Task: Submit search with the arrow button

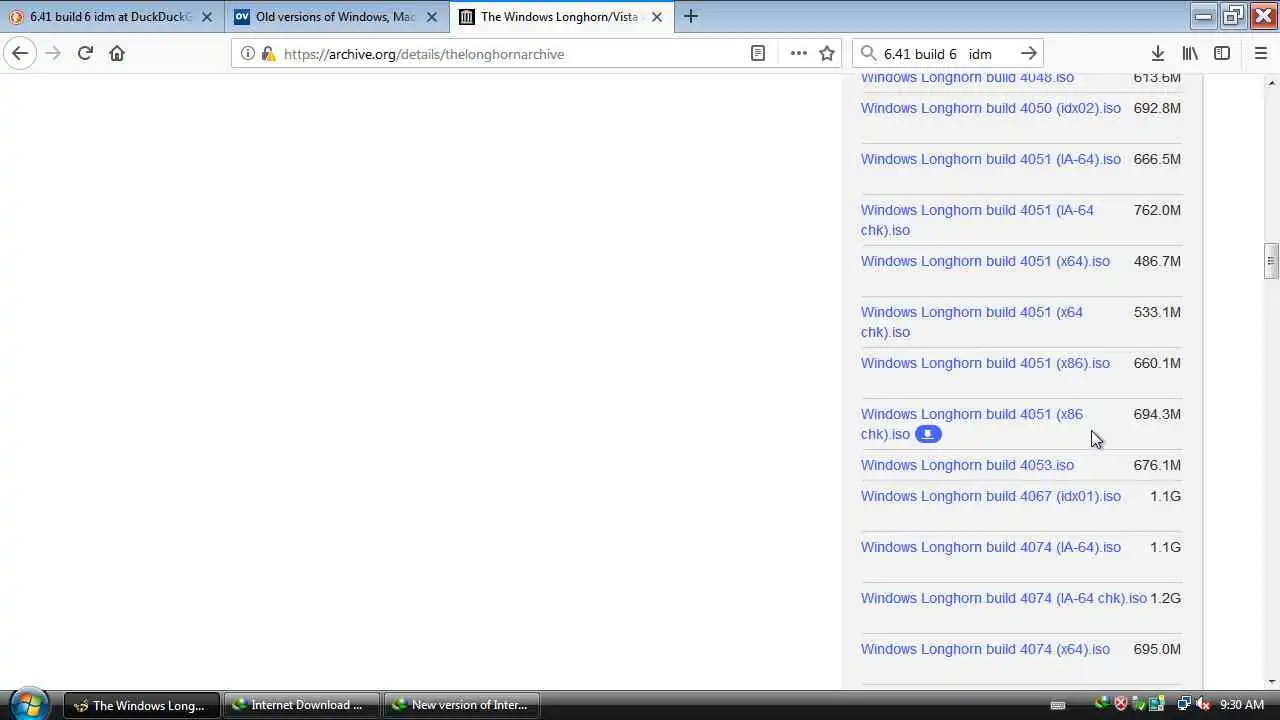Action: [1028, 54]
